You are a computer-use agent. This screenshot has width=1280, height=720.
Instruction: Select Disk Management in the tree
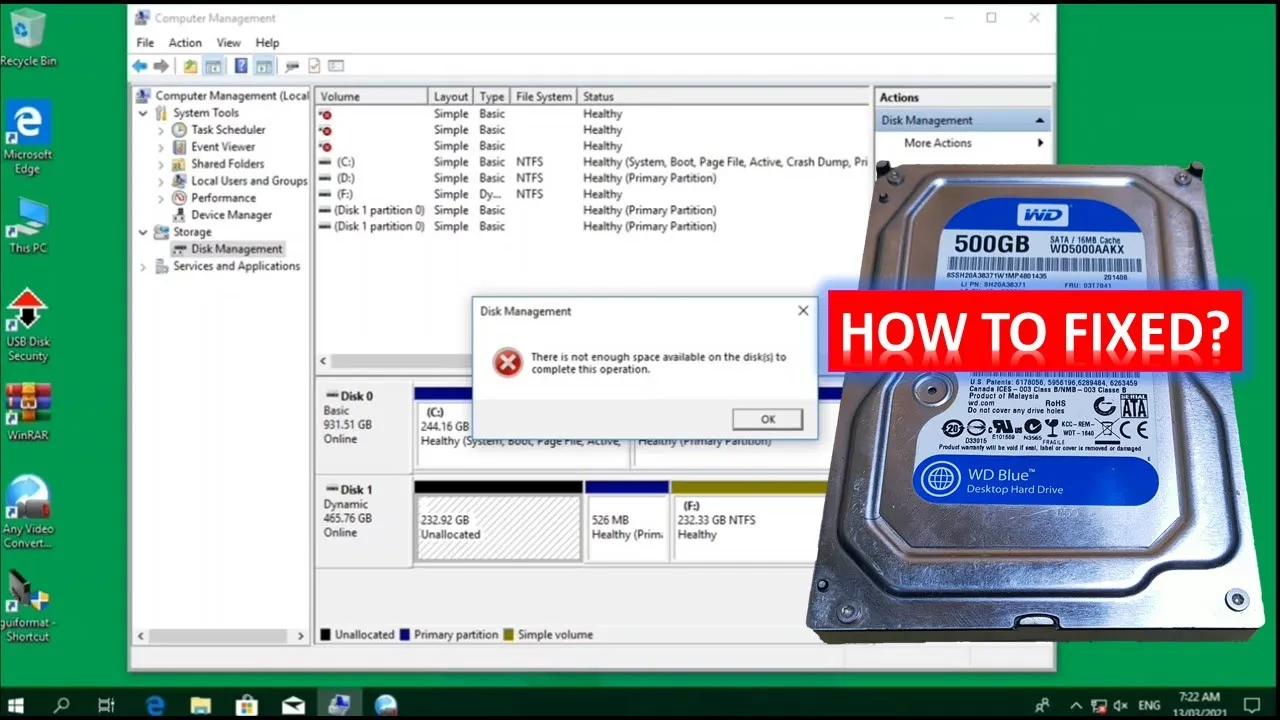[x=228, y=249]
